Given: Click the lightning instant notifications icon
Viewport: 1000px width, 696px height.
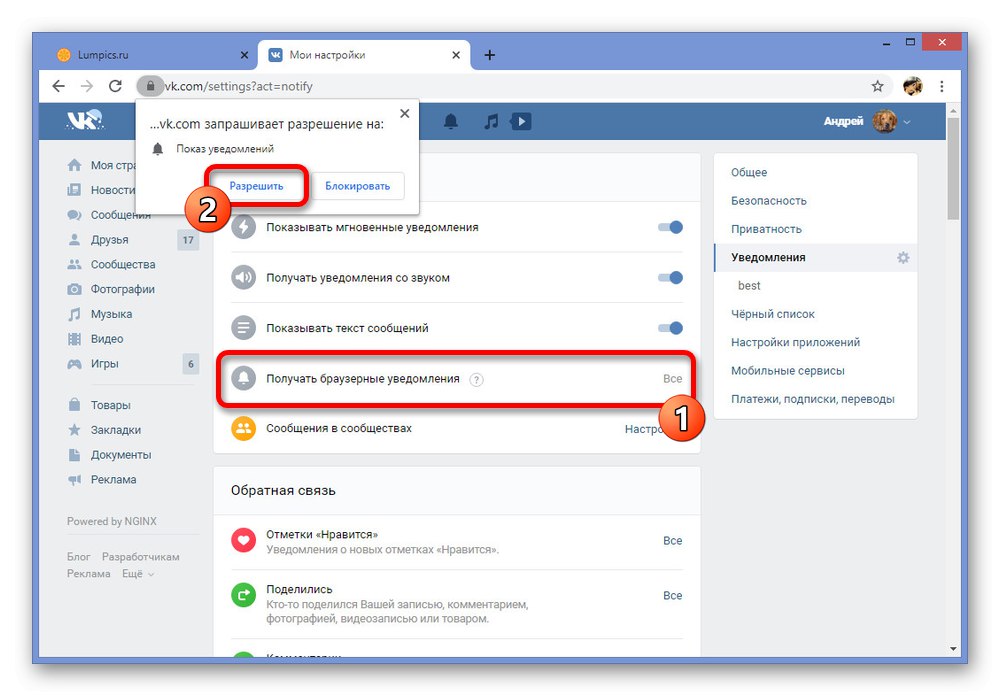Looking at the screenshot, I should pos(243,227).
